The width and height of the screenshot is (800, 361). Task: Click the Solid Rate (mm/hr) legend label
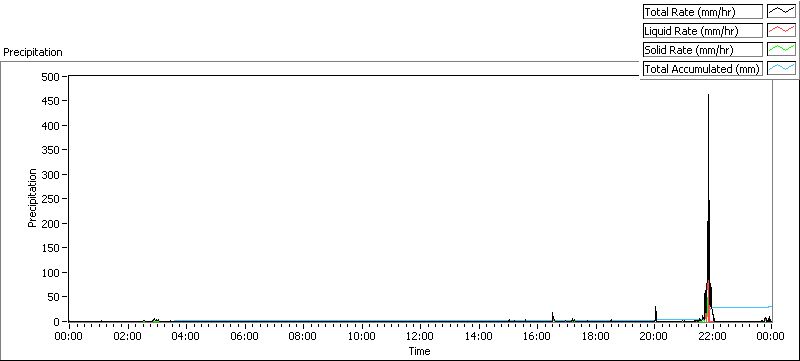[x=703, y=50]
